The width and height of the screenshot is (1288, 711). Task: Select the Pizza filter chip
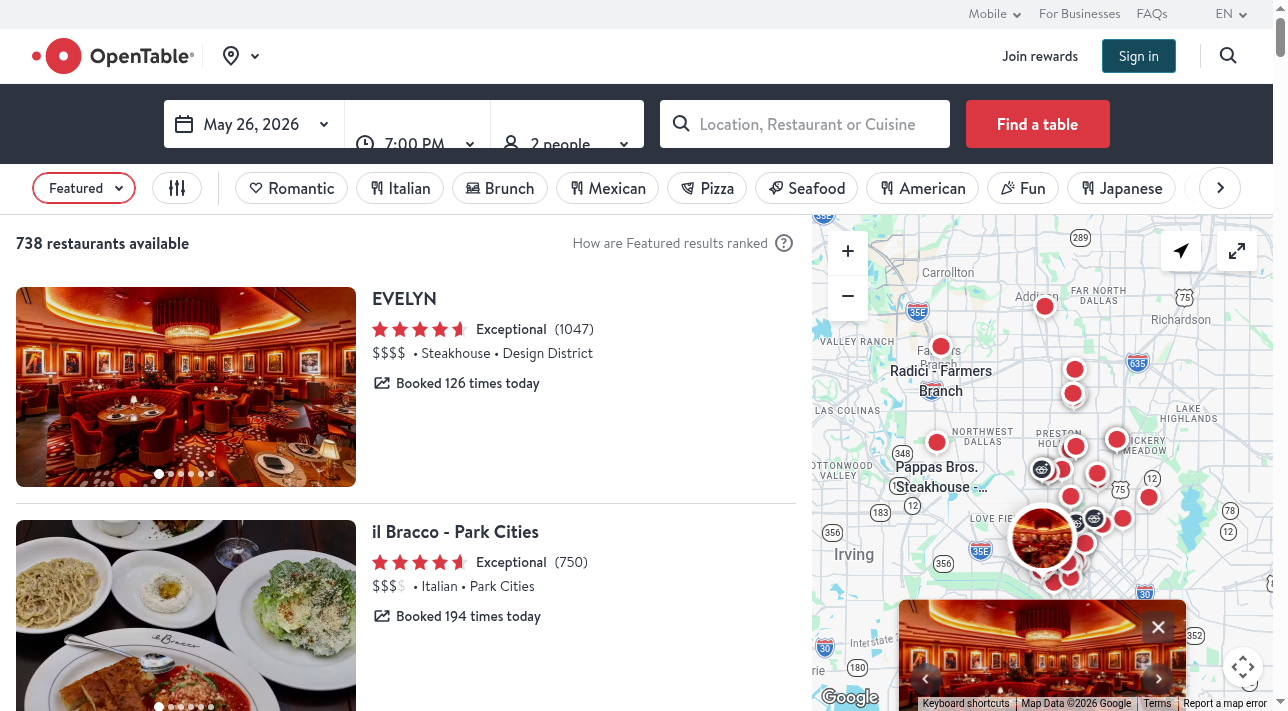point(708,188)
